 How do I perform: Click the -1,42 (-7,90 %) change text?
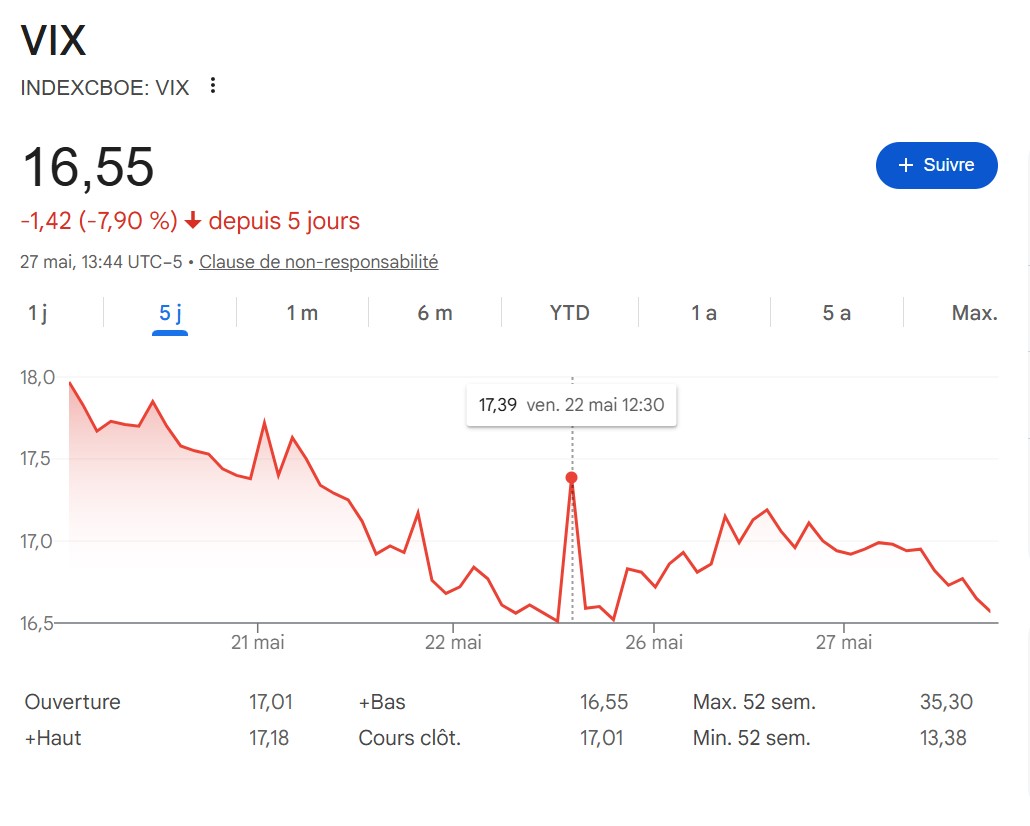[x=99, y=221]
